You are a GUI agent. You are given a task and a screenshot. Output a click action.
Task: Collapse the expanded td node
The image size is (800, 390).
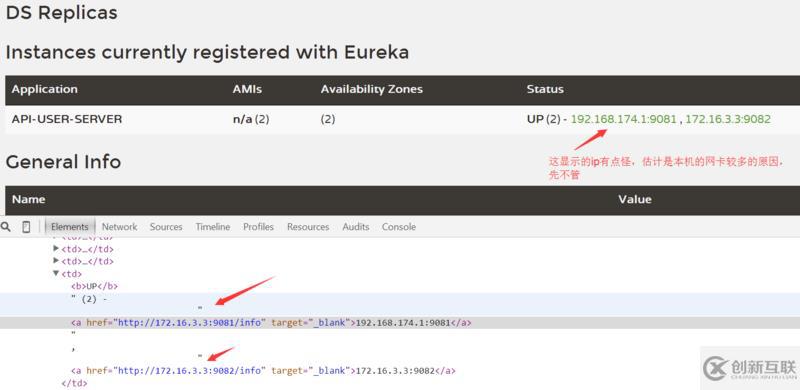[x=56, y=274]
